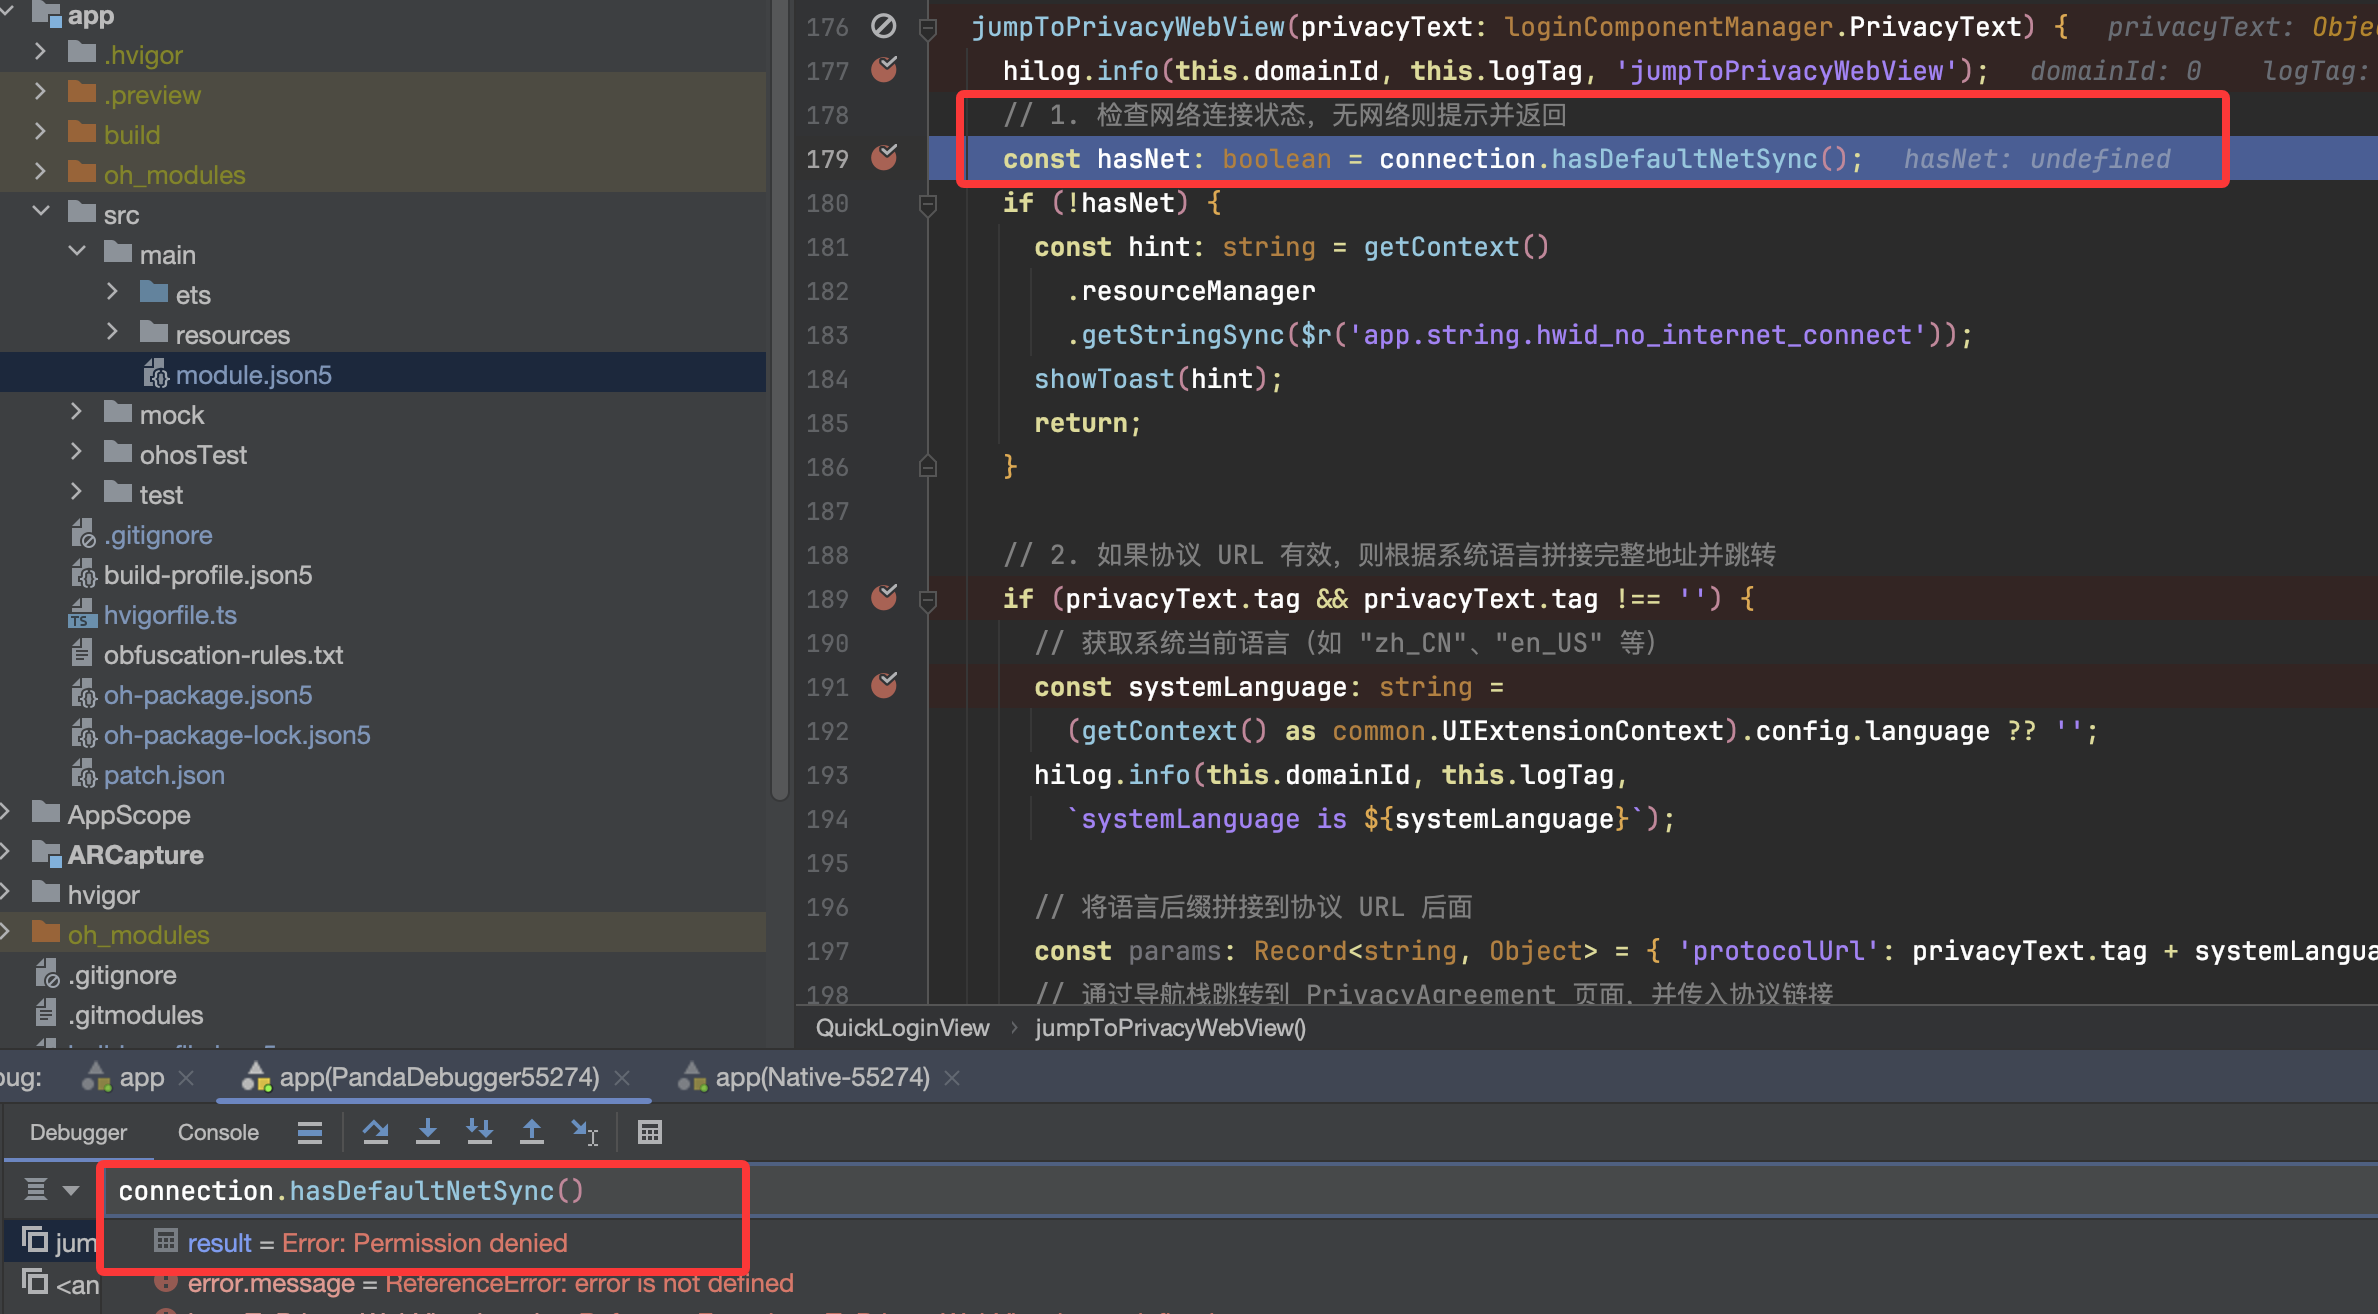Click jumpToPrivacyWebView() in the breadcrumb
The height and width of the screenshot is (1314, 2378).
click(1170, 1028)
